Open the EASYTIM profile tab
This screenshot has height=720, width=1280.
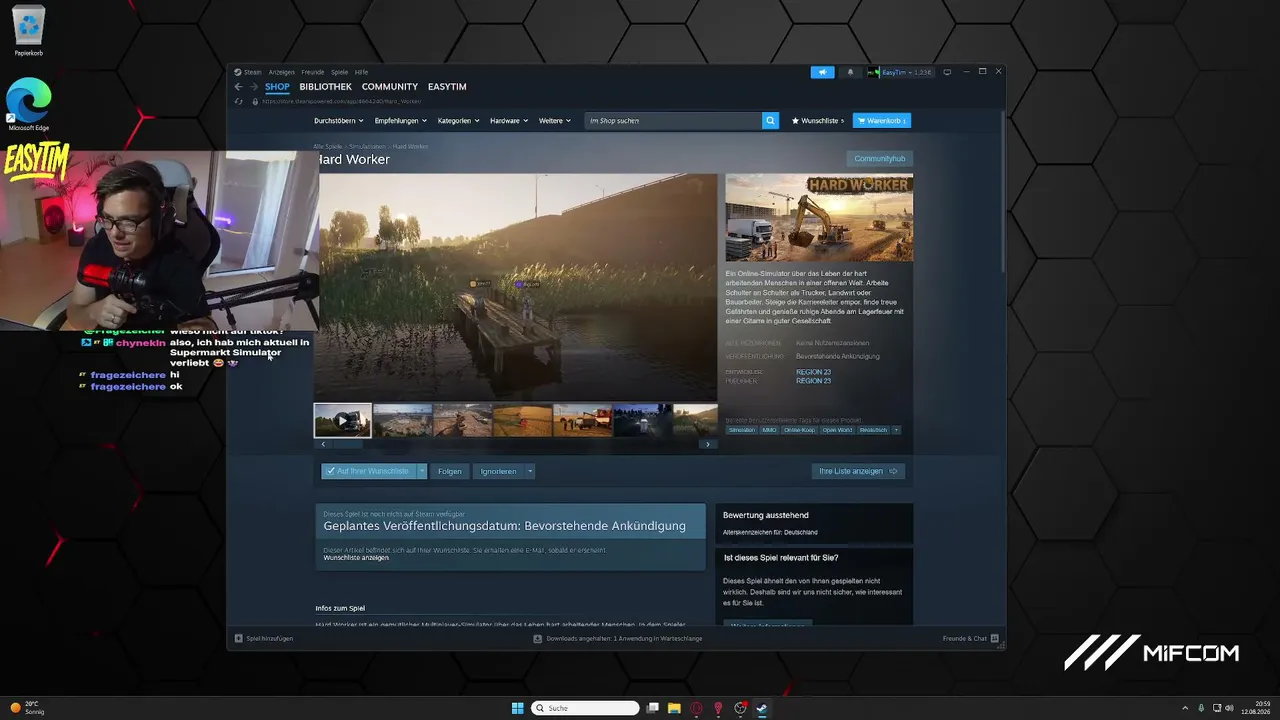pos(447,87)
